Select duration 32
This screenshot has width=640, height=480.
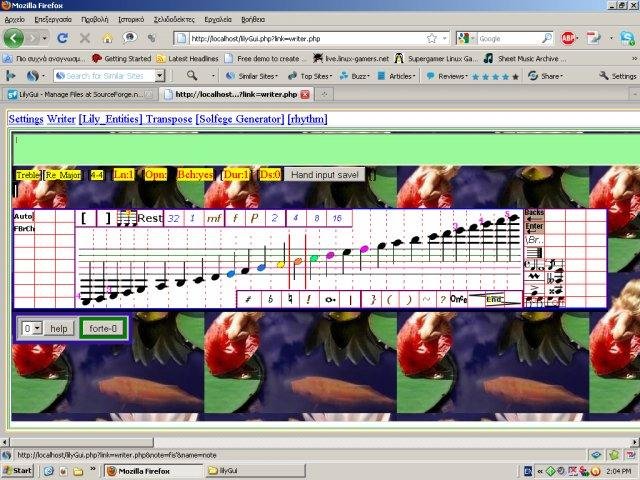(x=173, y=218)
